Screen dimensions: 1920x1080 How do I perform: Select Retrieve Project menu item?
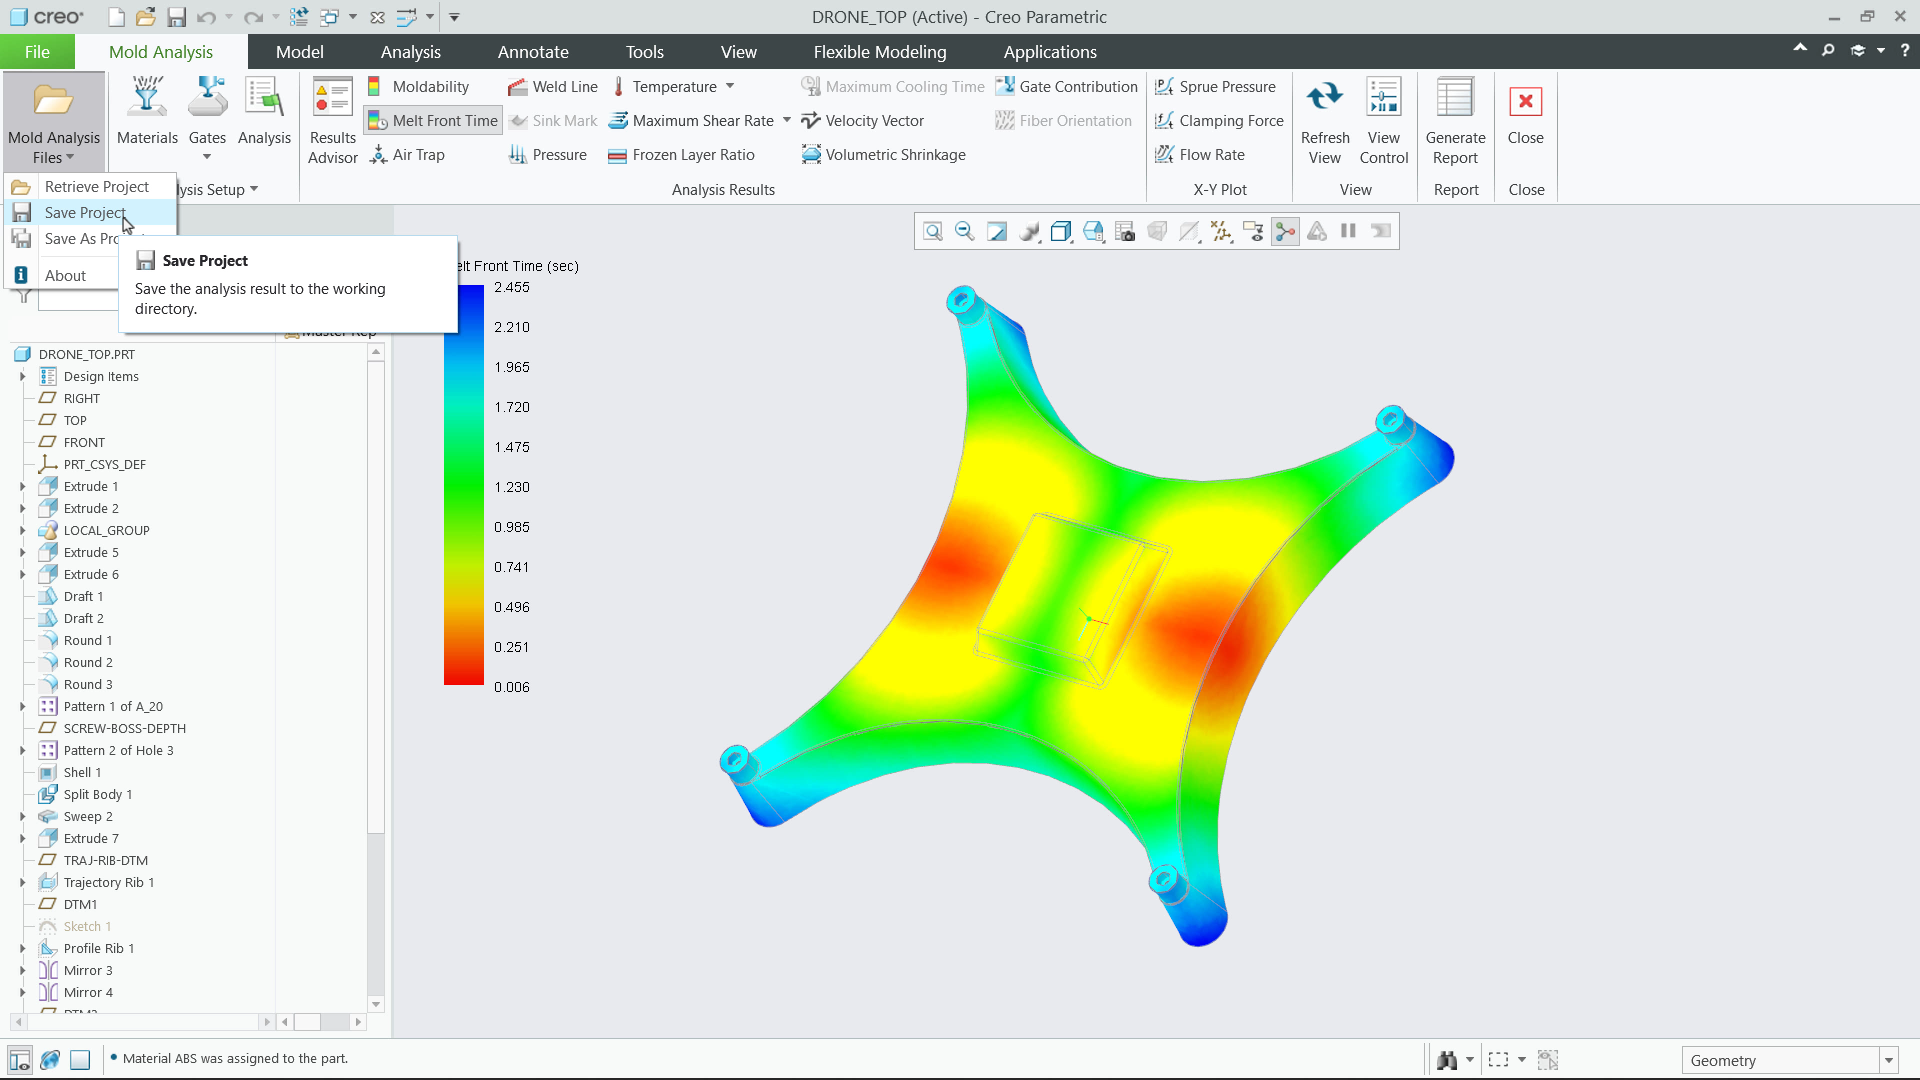(x=91, y=187)
